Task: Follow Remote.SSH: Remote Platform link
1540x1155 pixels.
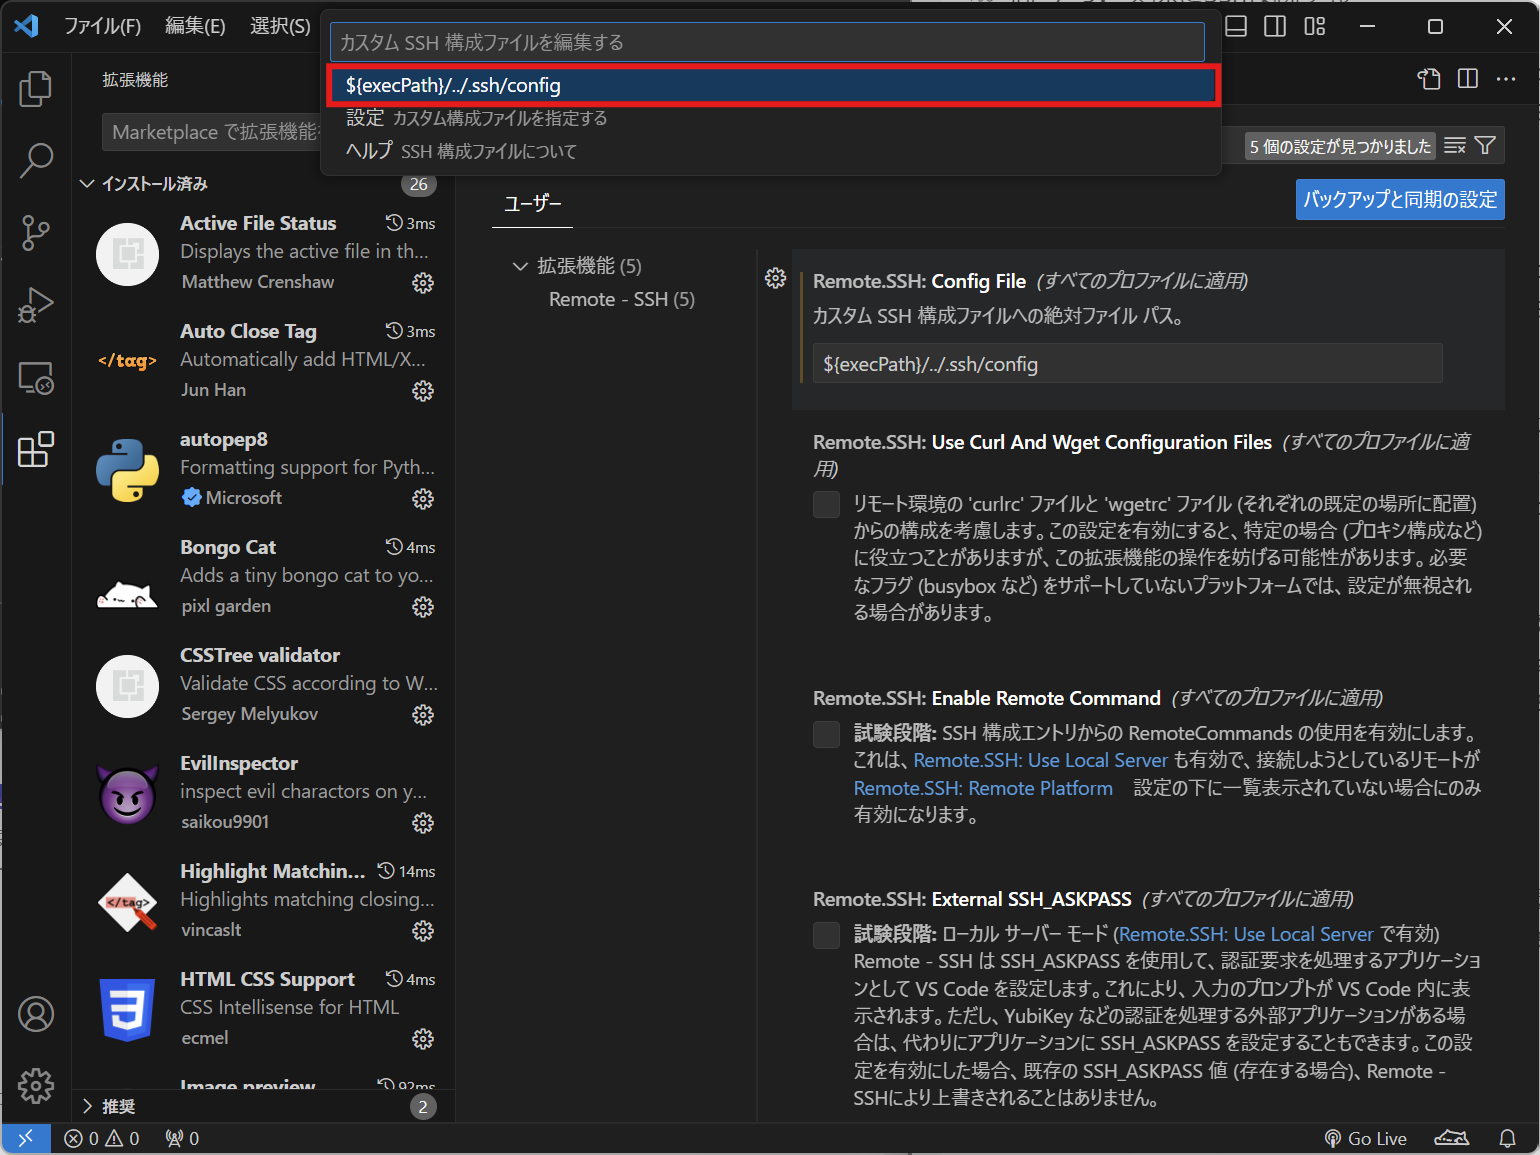Action: [x=983, y=788]
